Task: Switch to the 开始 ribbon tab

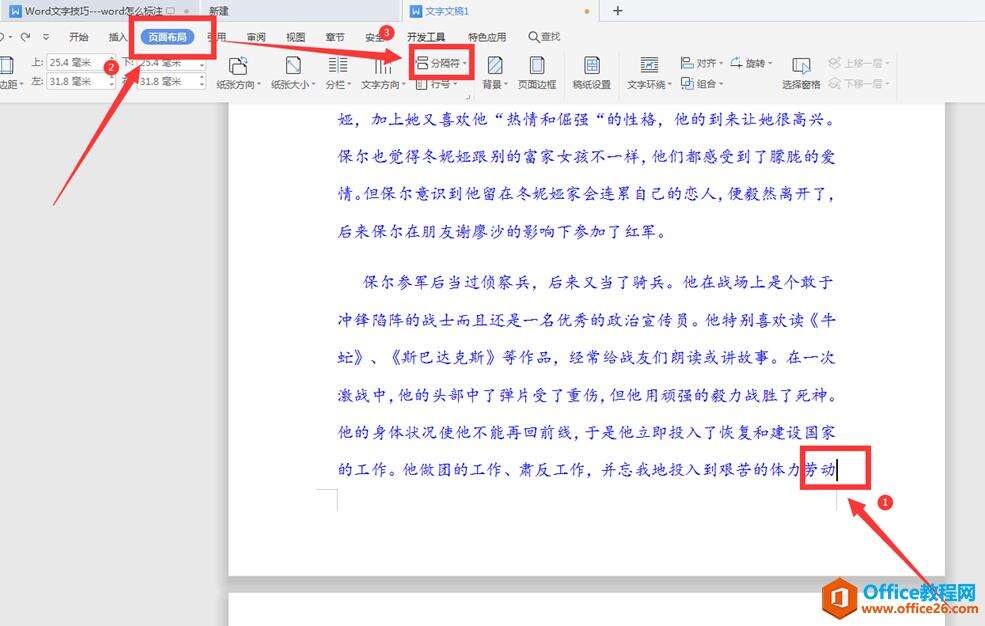Action: click(79, 35)
